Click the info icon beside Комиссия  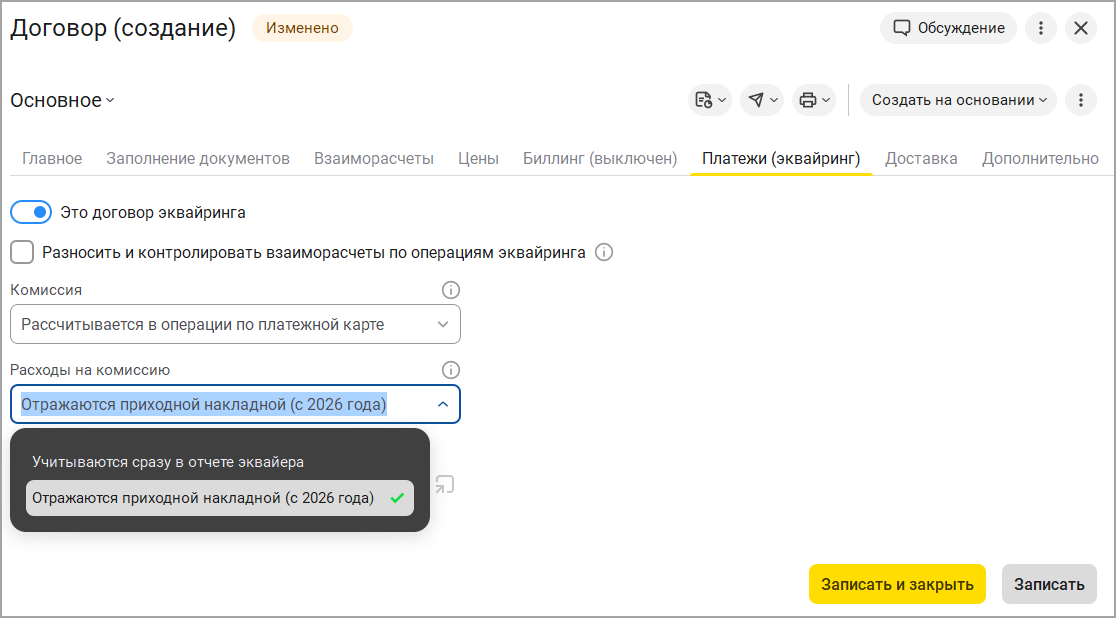tap(451, 290)
